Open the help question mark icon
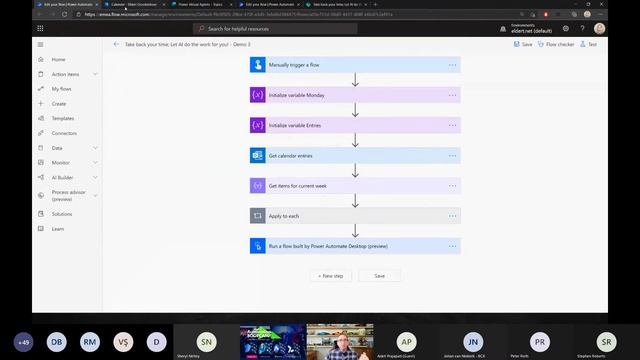Image resolution: width=640 pixels, height=360 pixels. pyautogui.click(x=582, y=28)
